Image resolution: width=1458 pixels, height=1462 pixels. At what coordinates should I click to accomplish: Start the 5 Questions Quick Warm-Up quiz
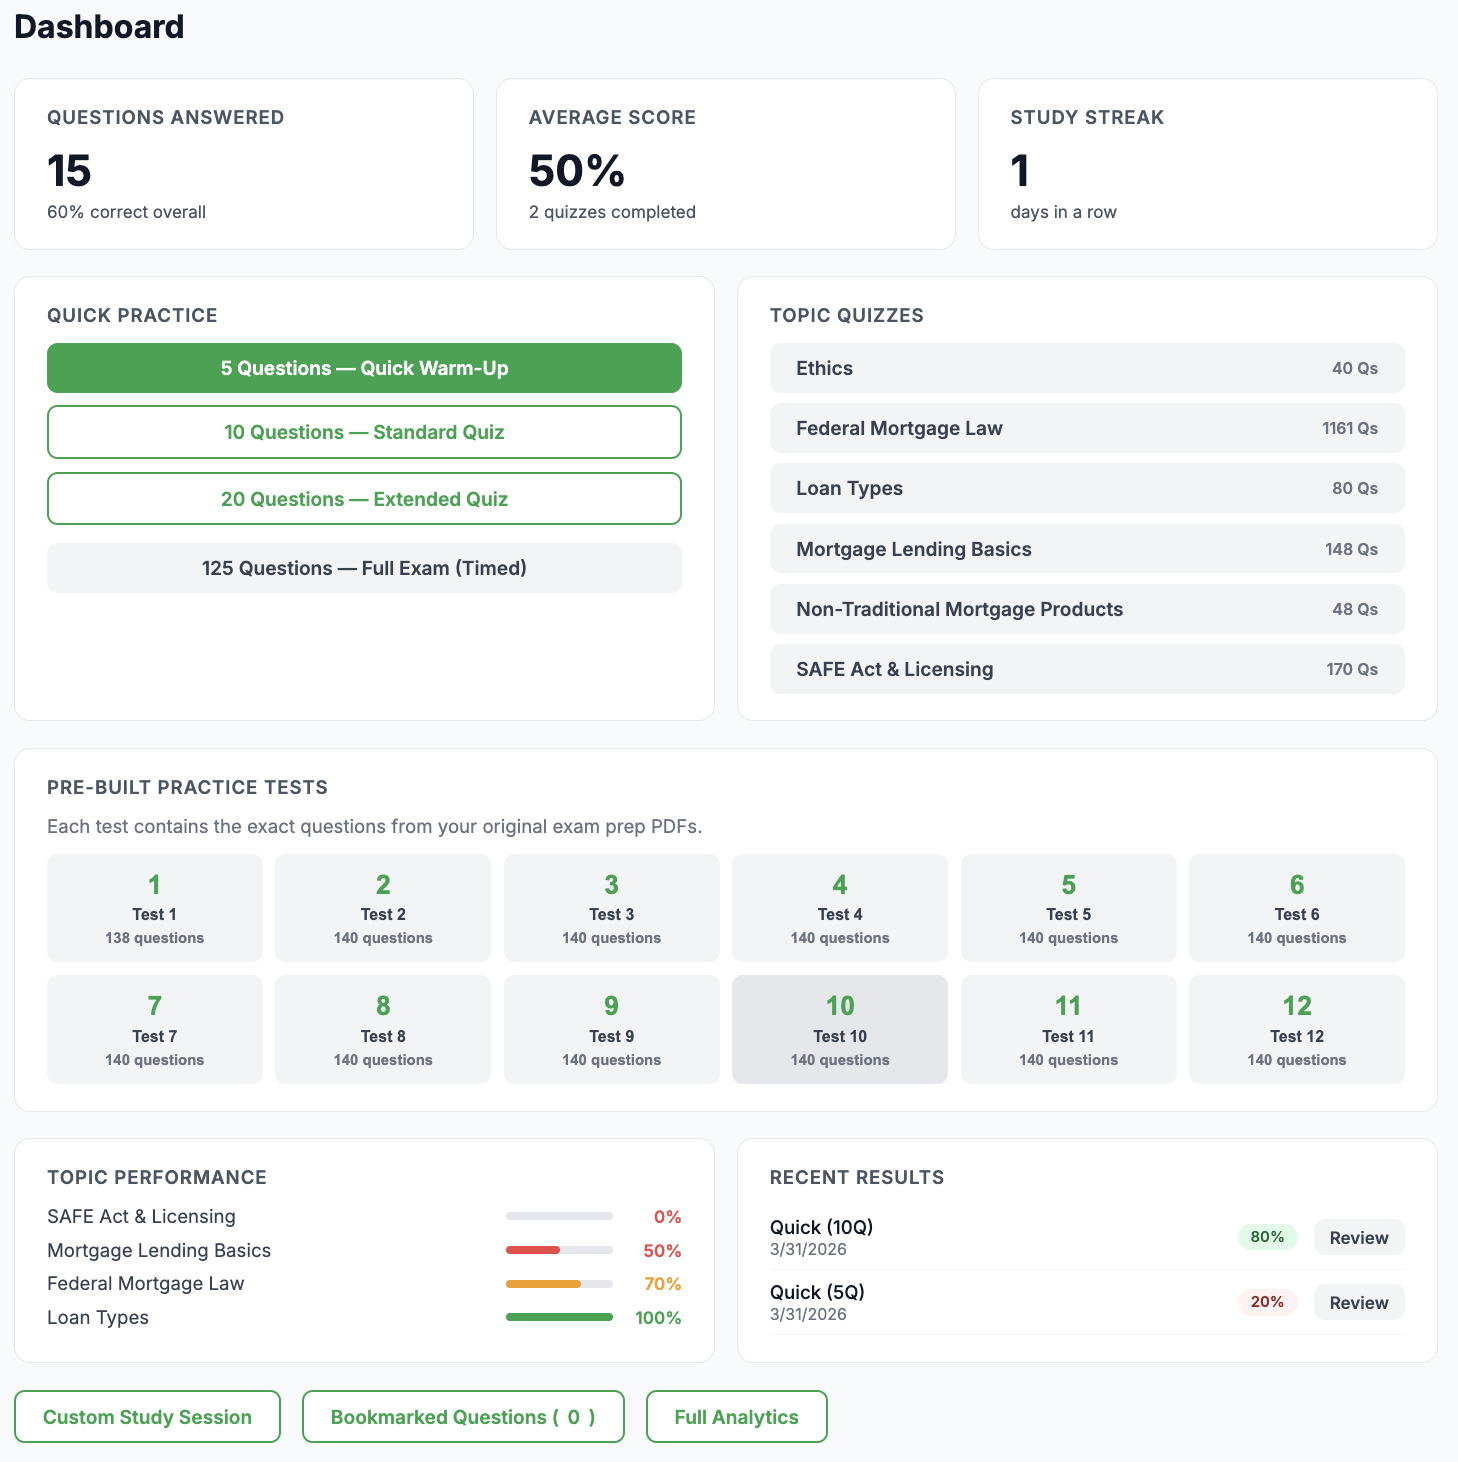(364, 368)
